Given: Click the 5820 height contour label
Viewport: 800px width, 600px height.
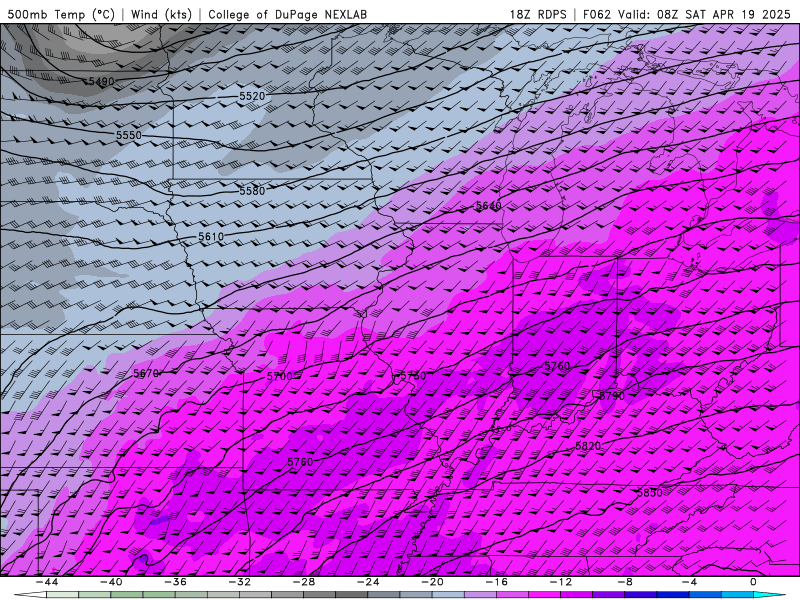Looking at the screenshot, I should pyautogui.click(x=588, y=446).
